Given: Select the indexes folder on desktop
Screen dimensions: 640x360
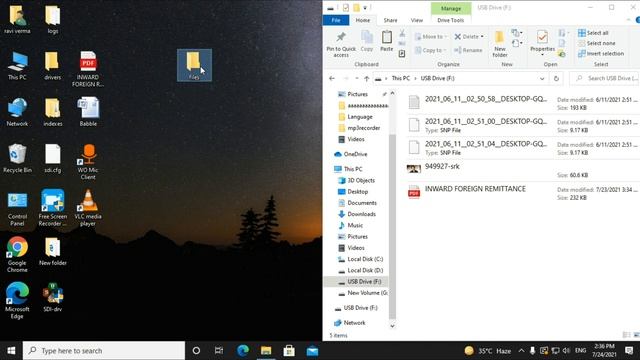Looking at the screenshot, I should [53, 112].
